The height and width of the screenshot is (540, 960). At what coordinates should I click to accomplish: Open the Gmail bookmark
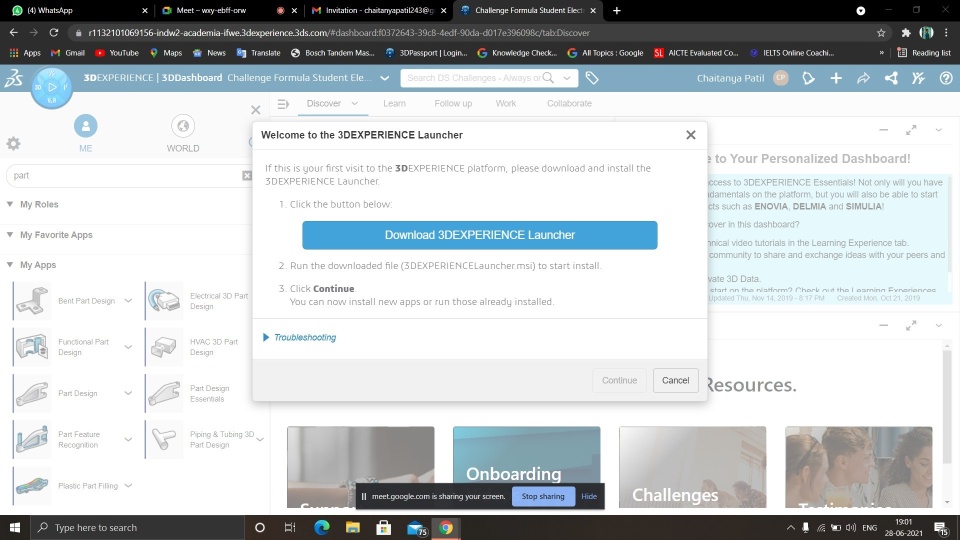(x=68, y=53)
